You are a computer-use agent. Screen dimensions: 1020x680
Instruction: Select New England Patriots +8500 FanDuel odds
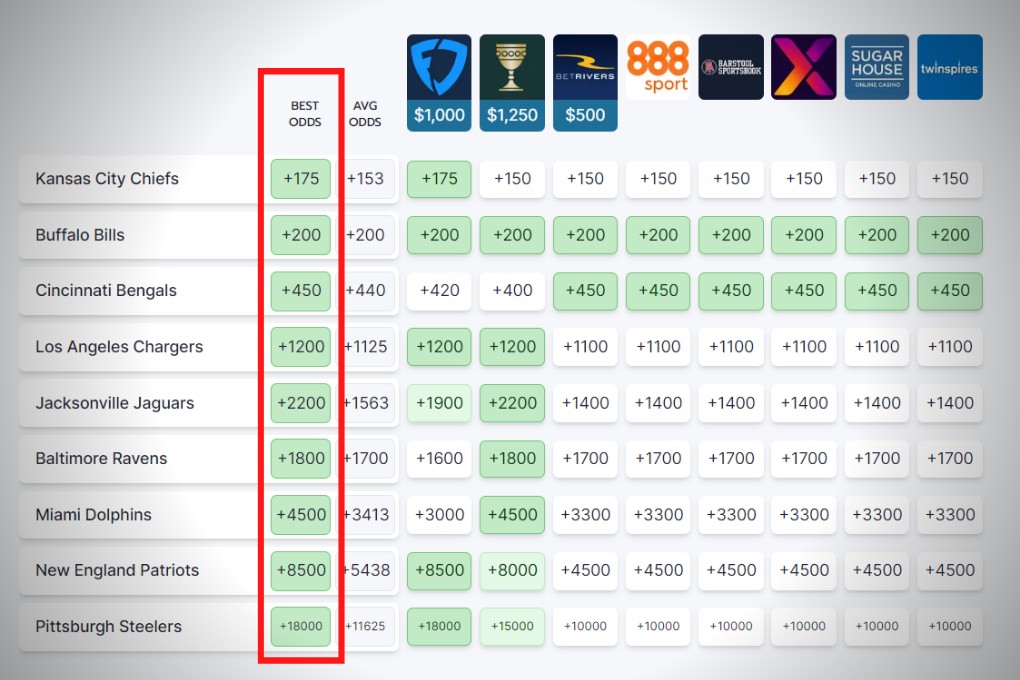[x=439, y=570]
